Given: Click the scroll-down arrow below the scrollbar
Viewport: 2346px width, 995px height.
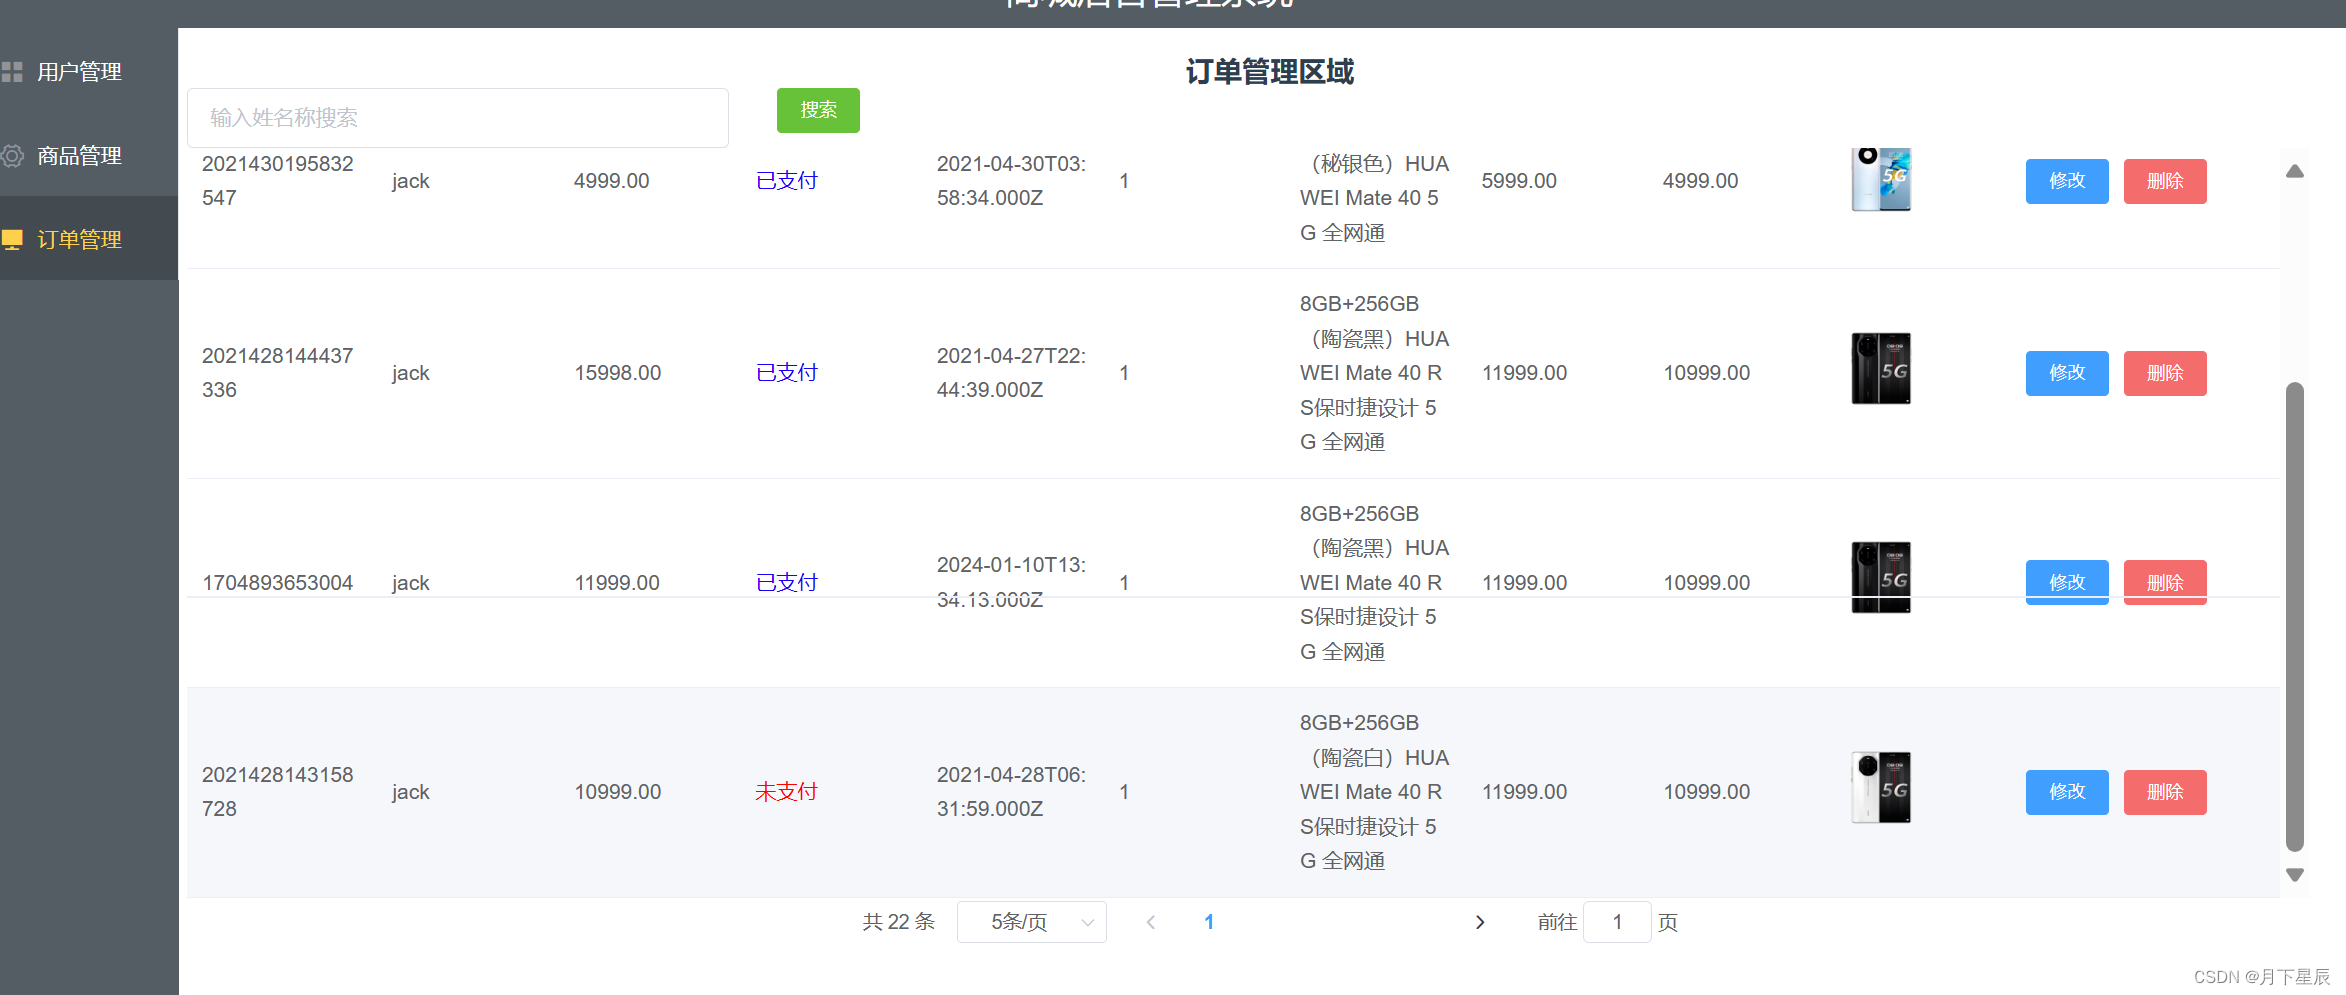Looking at the screenshot, I should pos(2296,874).
